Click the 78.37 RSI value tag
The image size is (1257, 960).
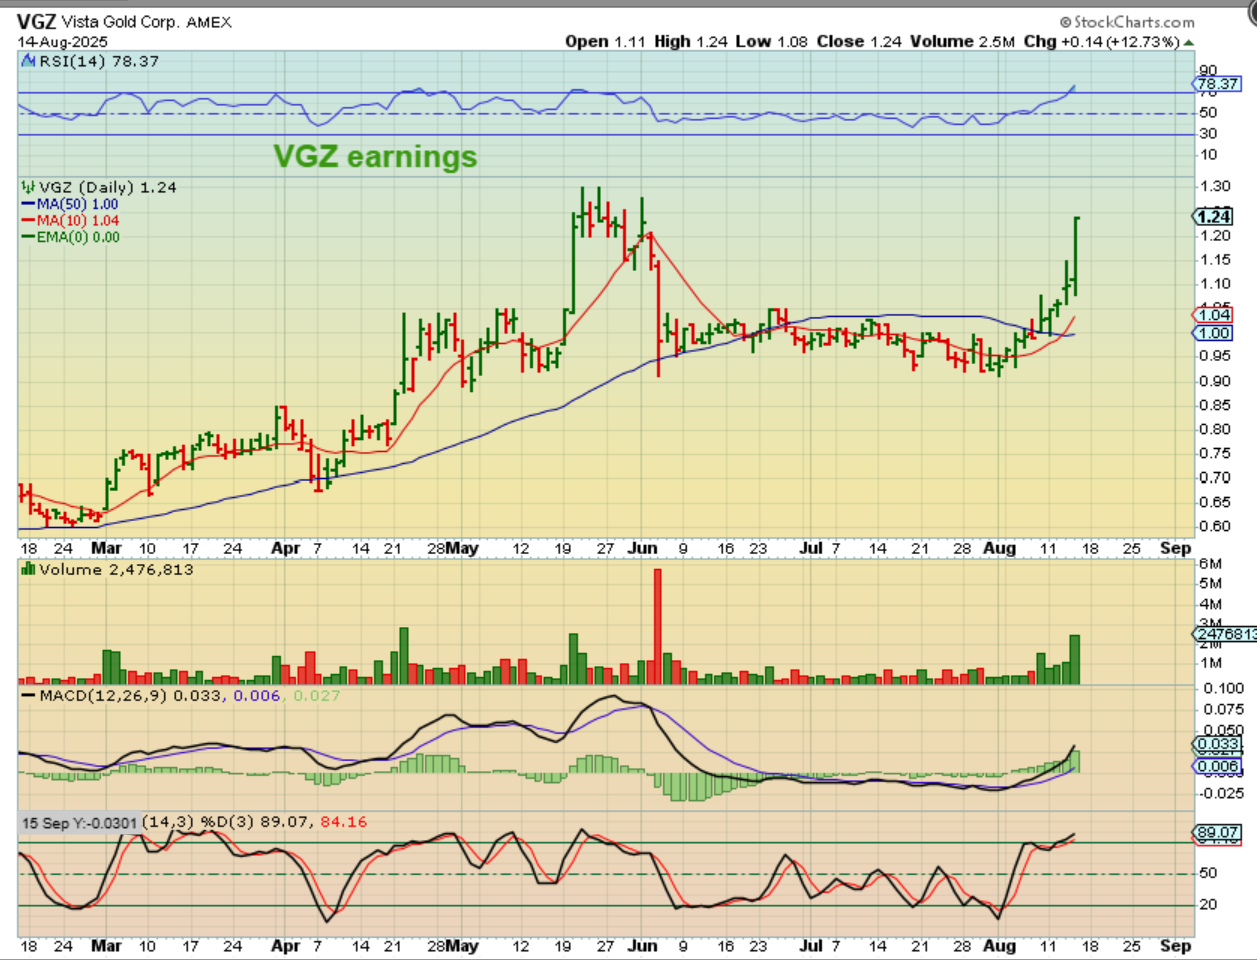click(1219, 84)
